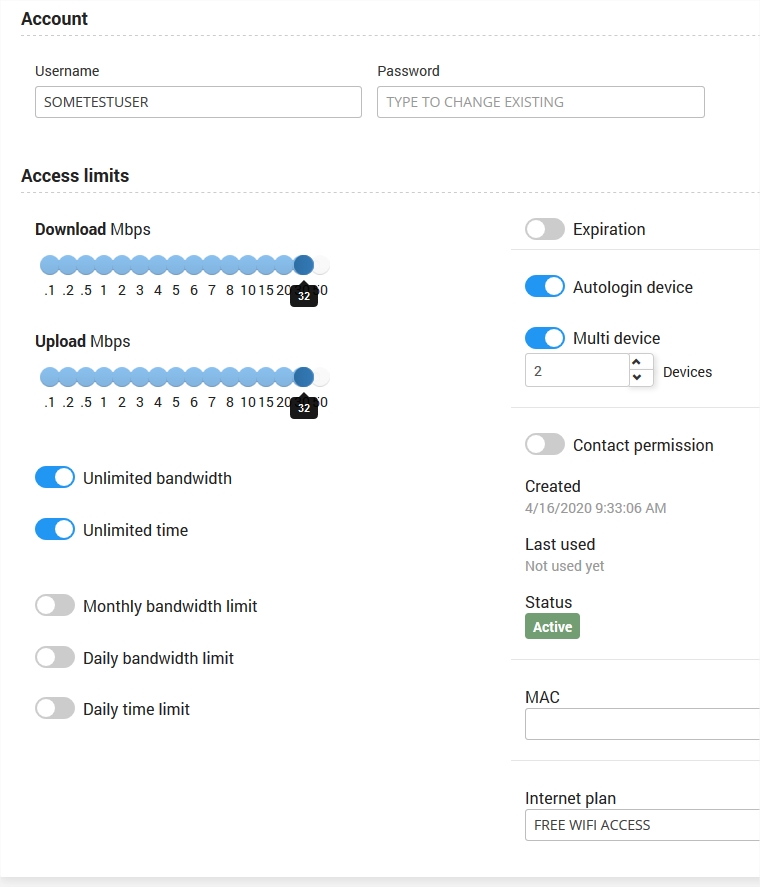Select .1 Mbps on Download slider
The image size is (760, 887).
pyautogui.click(x=49, y=265)
